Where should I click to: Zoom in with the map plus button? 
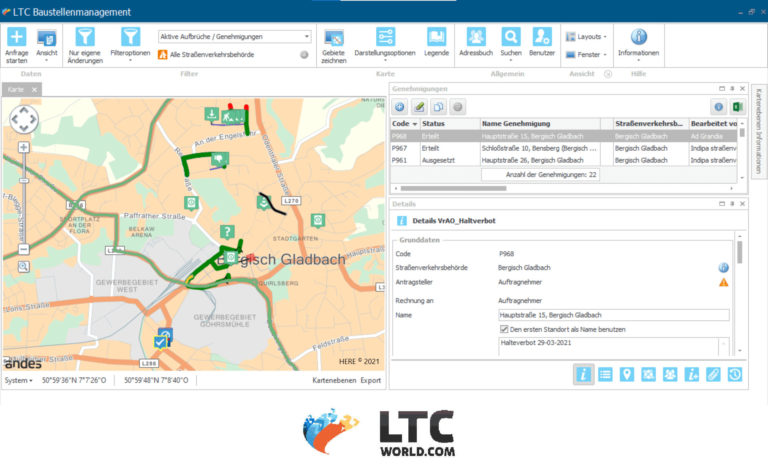[x=24, y=147]
